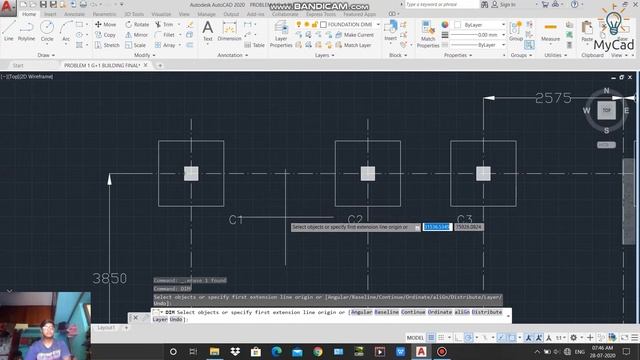
Task: Toggle MODEL space button
Action: click(415, 338)
